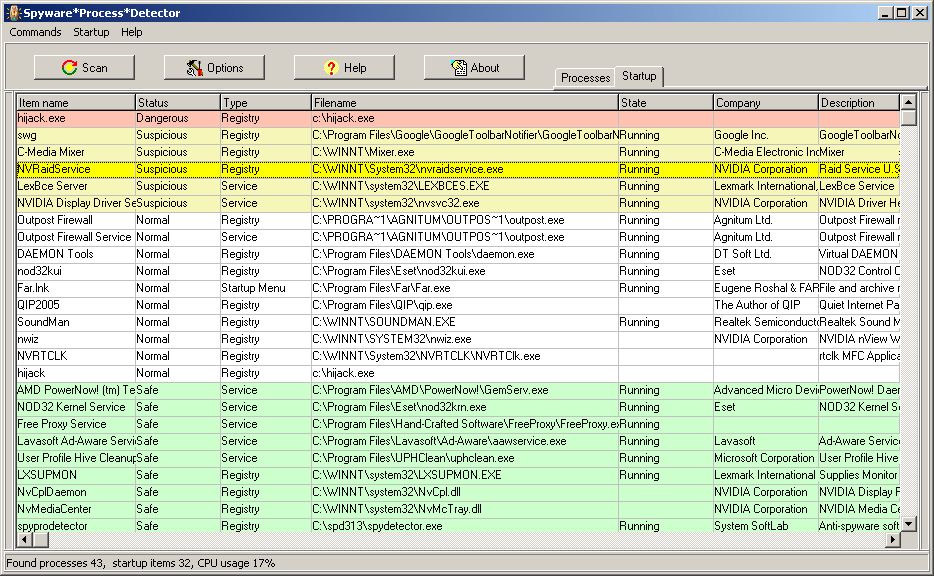The width and height of the screenshot is (934, 576).
Task: Sort by Type column header
Action: [266, 102]
